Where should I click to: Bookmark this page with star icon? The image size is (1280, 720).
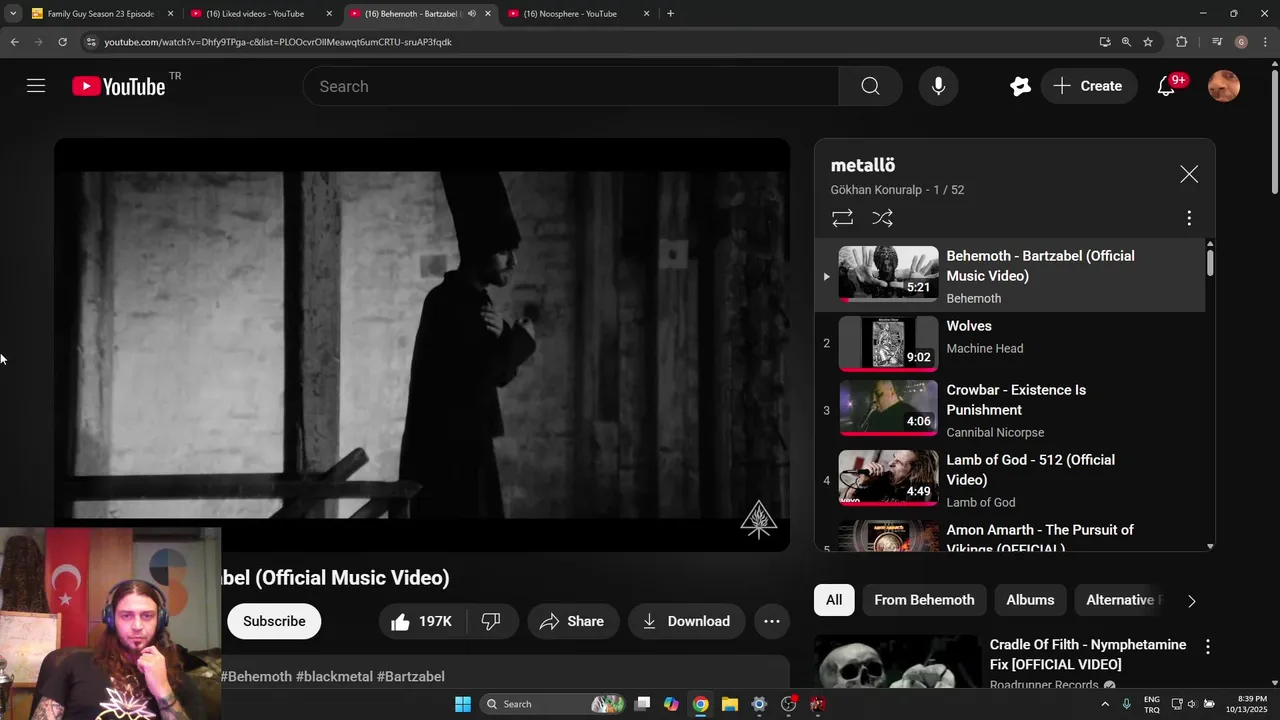point(1148,42)
